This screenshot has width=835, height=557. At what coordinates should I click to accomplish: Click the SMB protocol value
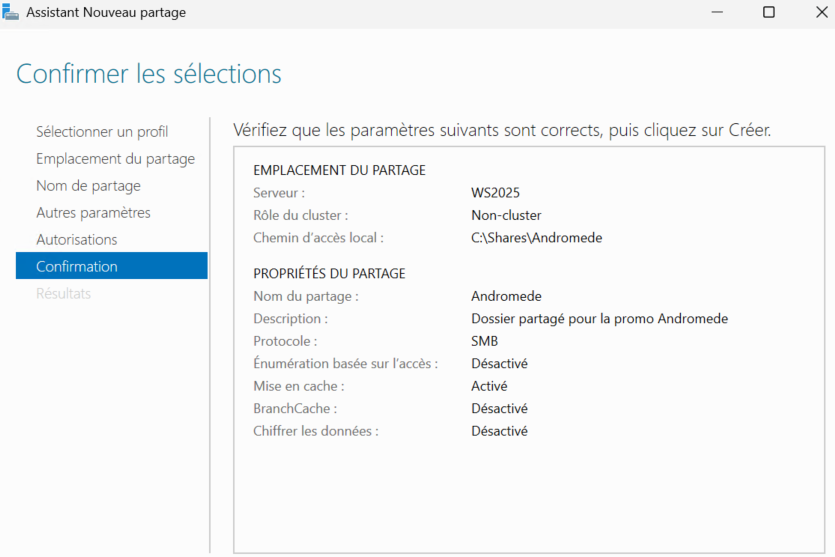485,341
